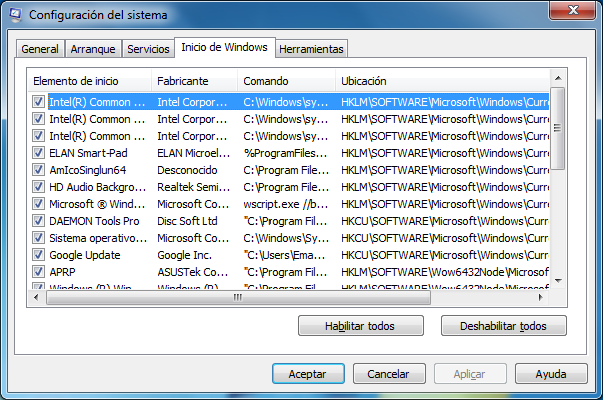Click the wscript.exe //b... command cell
Viewport: 603px width, 400px height.
[285, 204]
